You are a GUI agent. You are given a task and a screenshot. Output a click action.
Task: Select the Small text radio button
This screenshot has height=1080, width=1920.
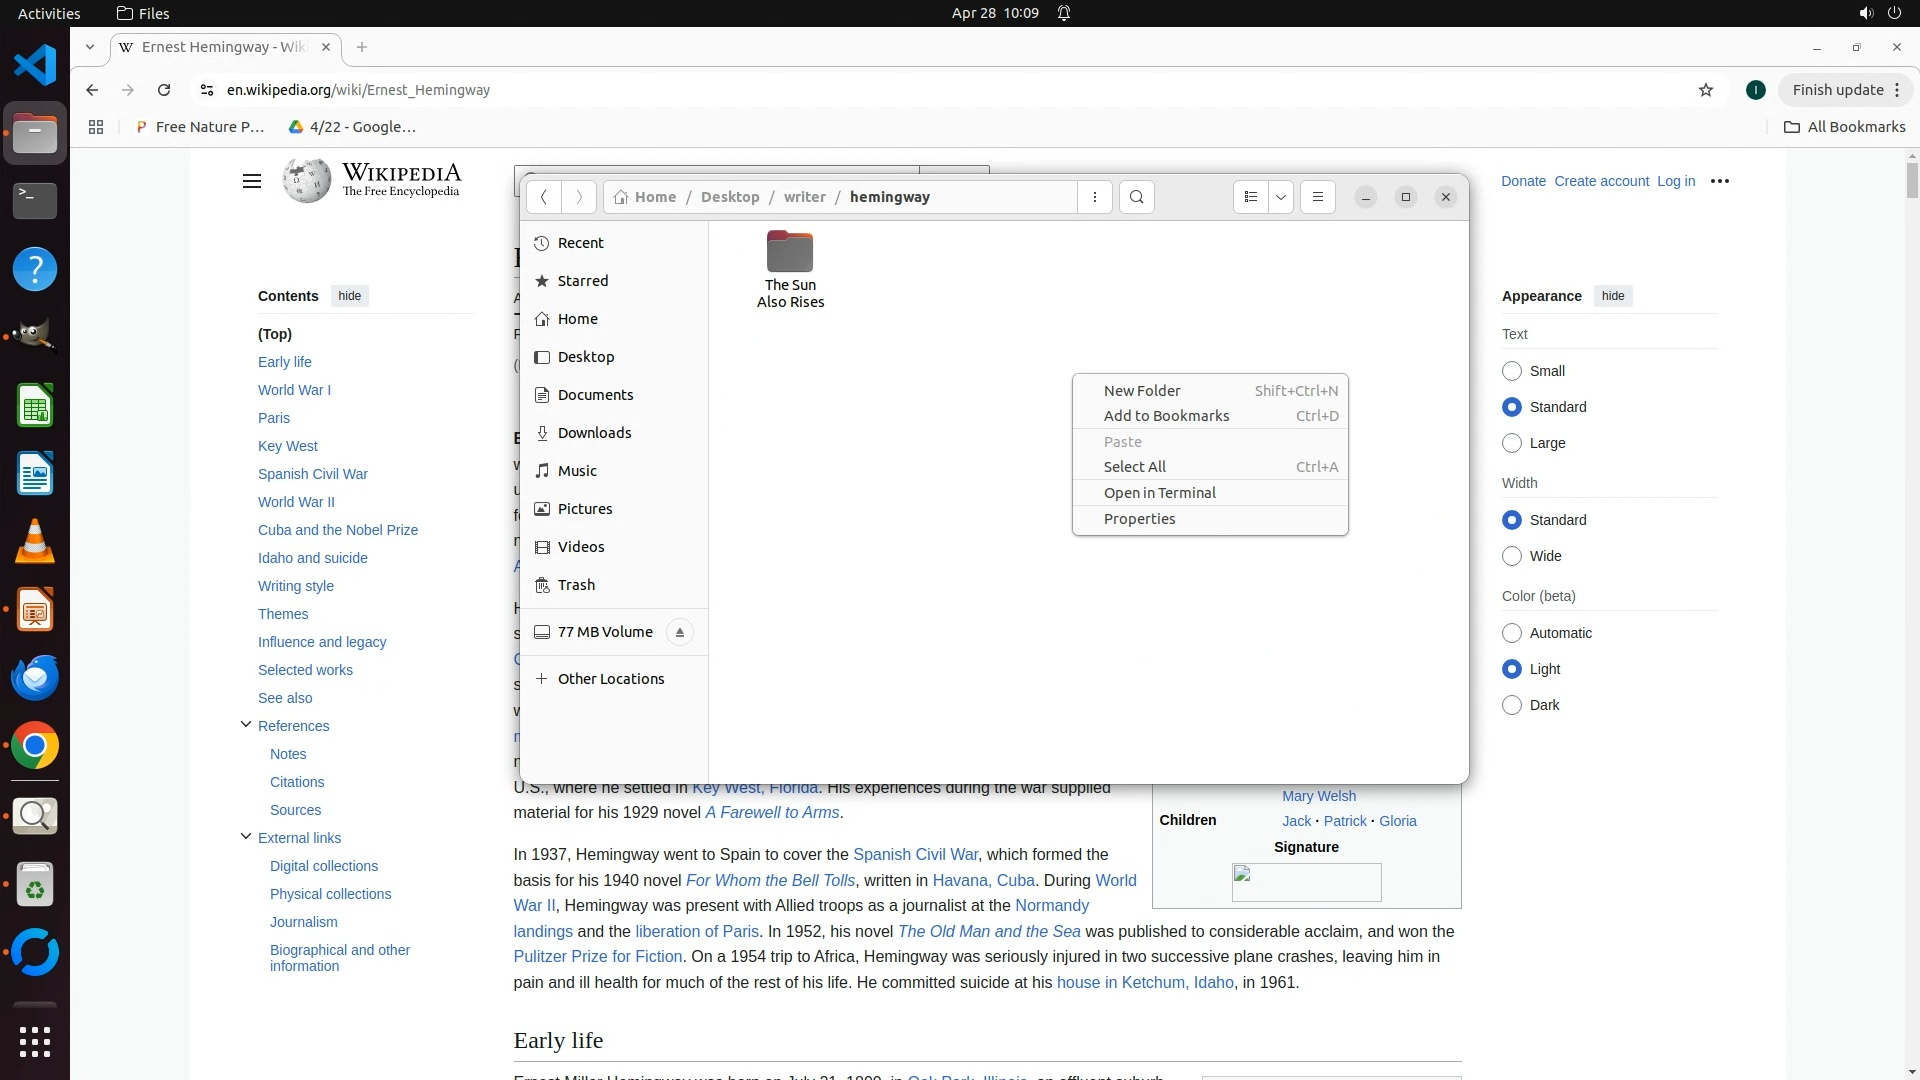coord(1511,371)
